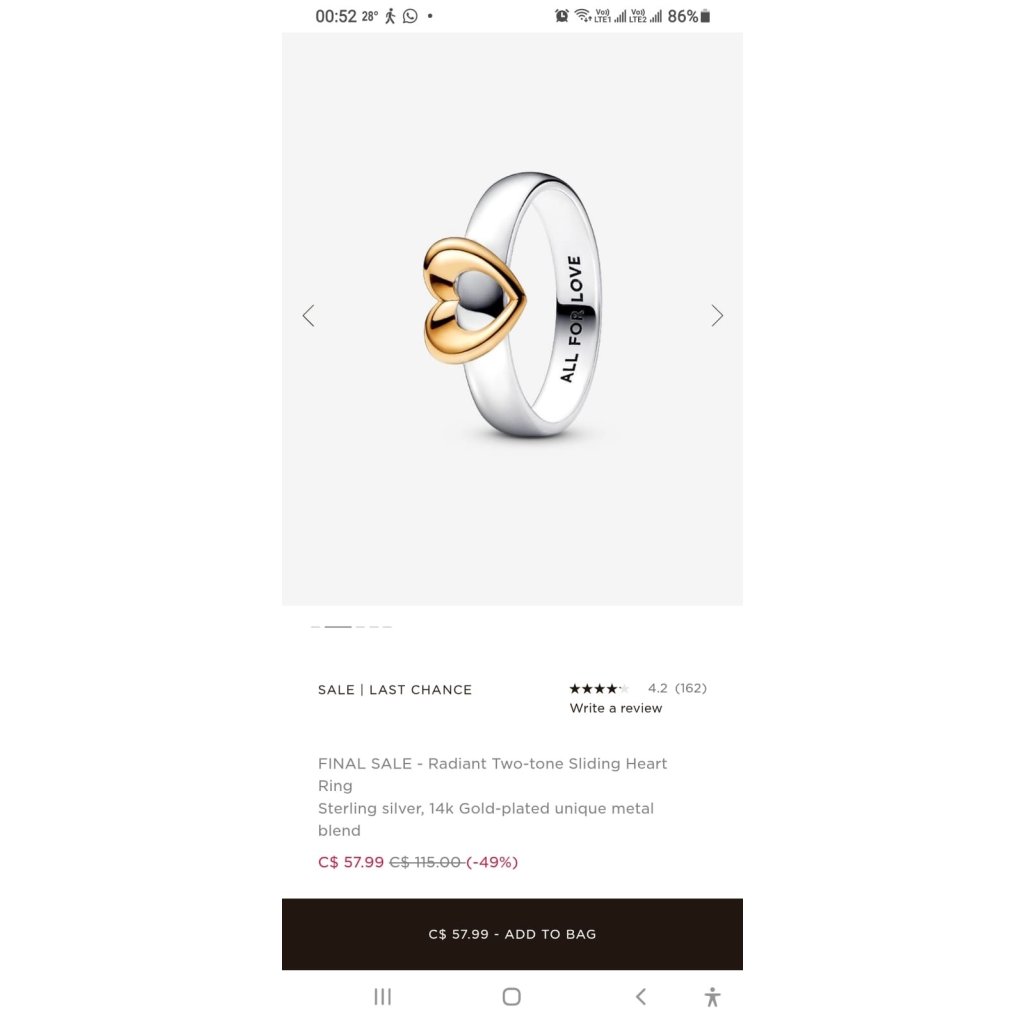The image size is (1024, 1024).
Task: Tap the battery icon showing 86%
Action: pos(705,16)
